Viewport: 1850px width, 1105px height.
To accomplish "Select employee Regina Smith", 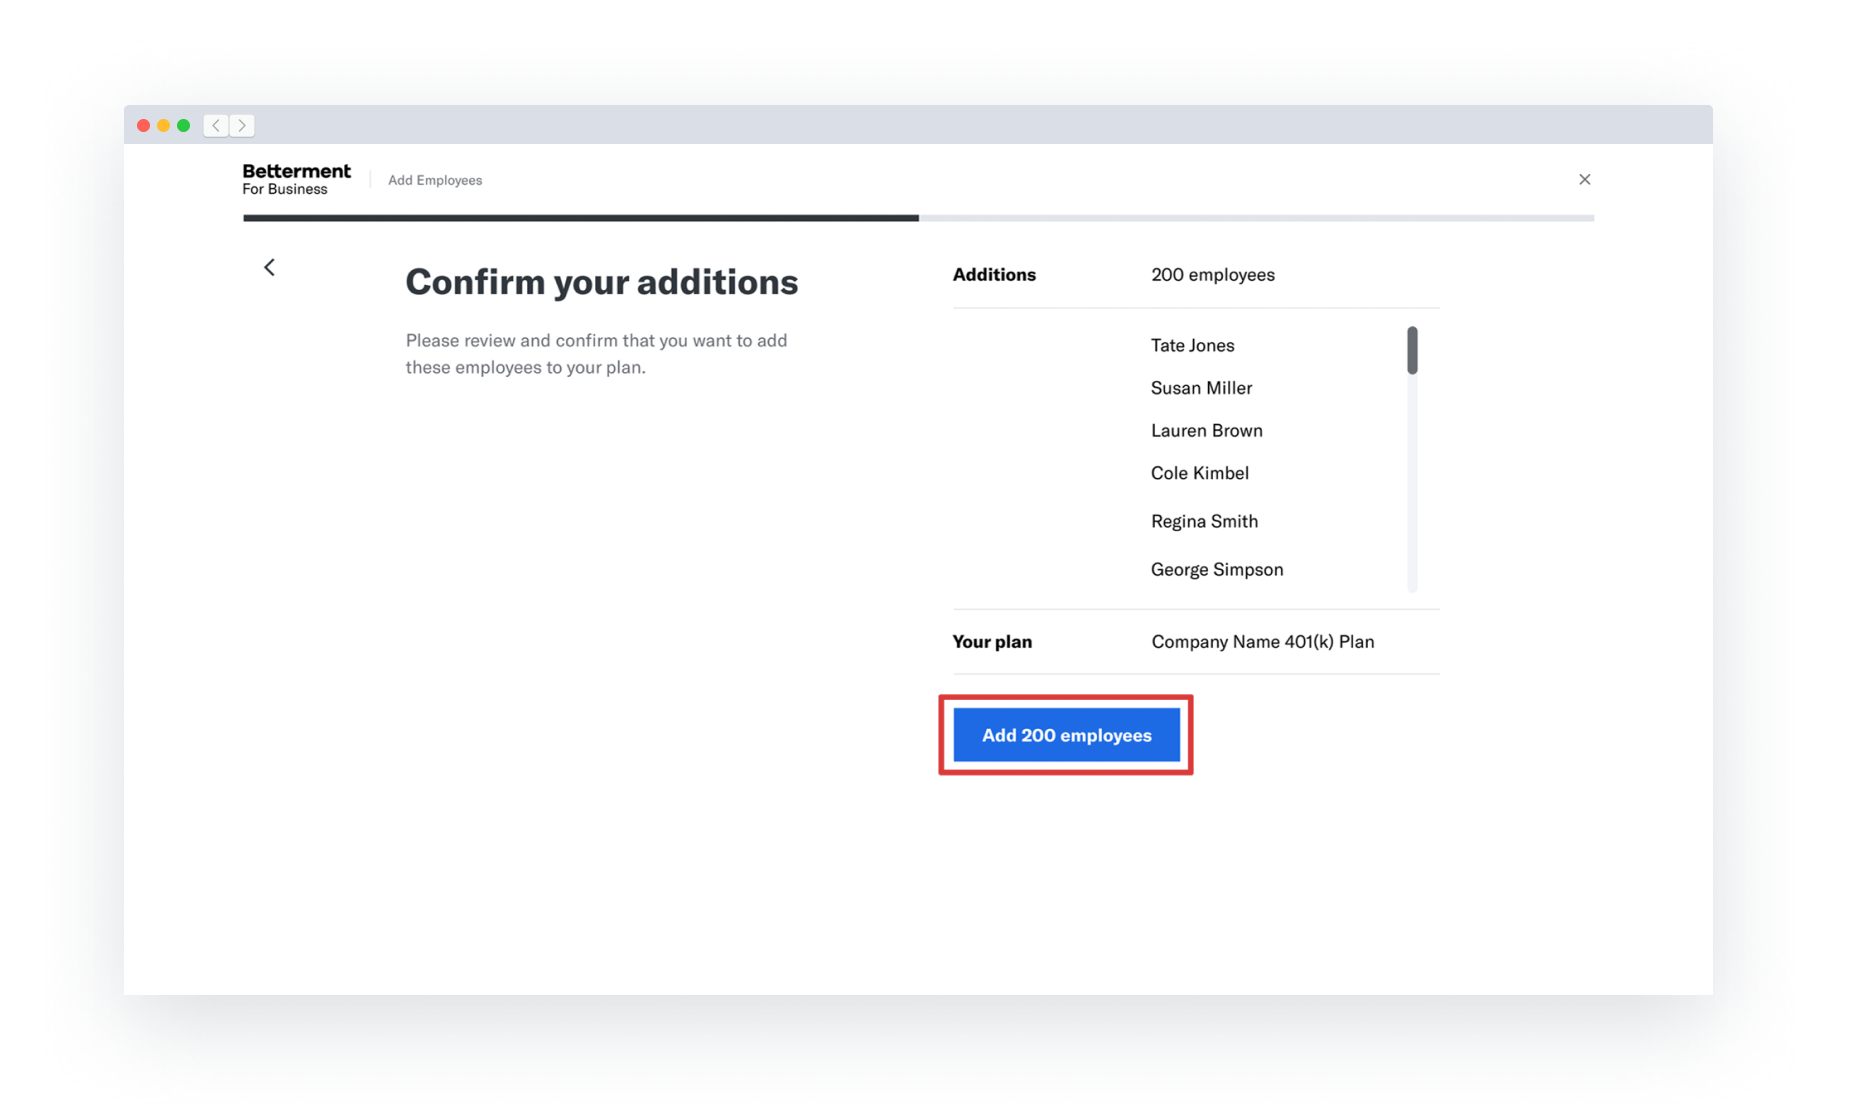I will [x=1204, y=521].
